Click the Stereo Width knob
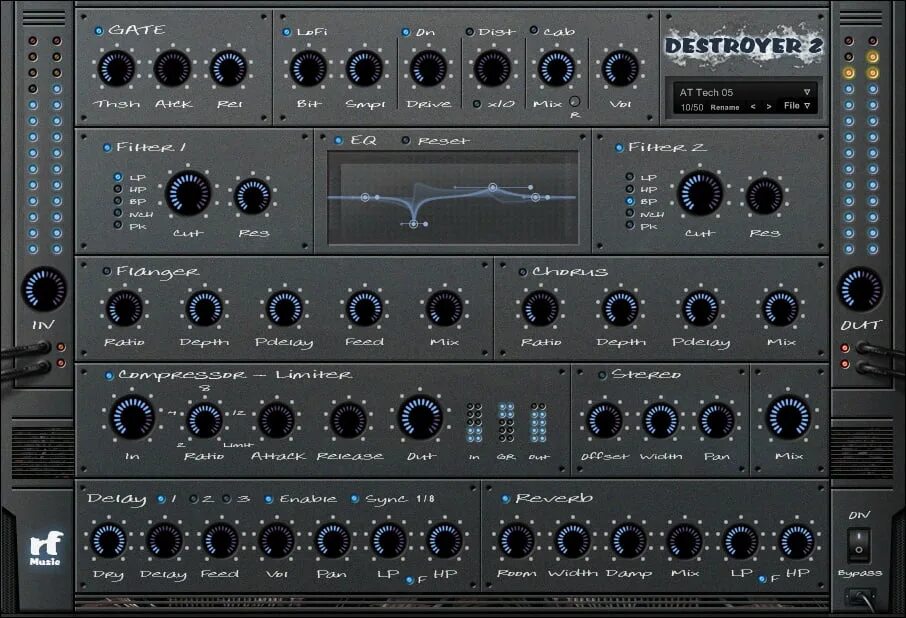This screenshot has height=618, width=906. point(660,420)
